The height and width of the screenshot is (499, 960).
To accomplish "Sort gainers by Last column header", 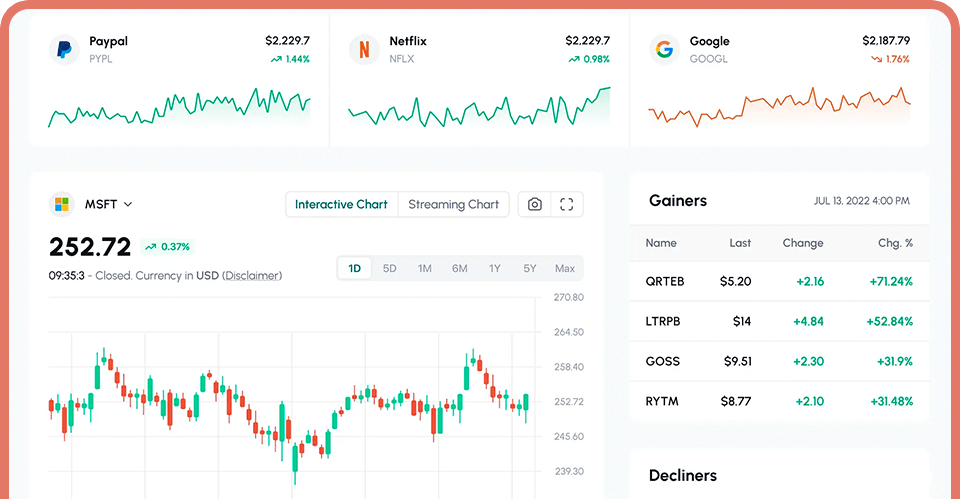I will [x=739, y=243].
